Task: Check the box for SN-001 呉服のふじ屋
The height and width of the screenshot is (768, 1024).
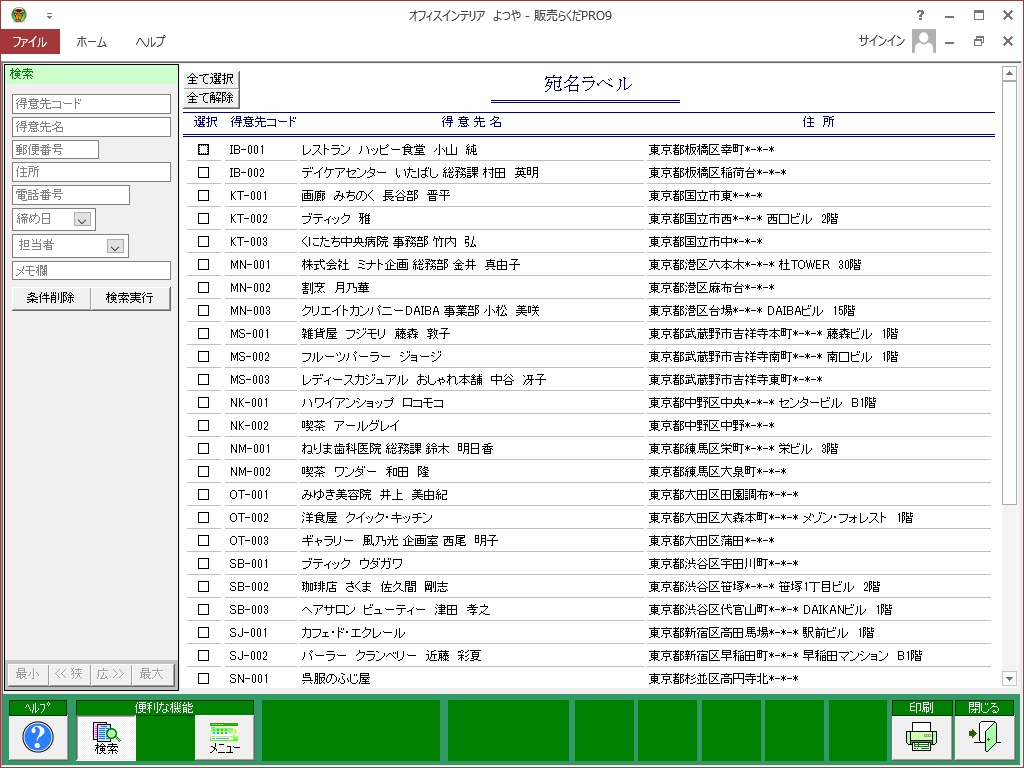Action: point(204,679)
